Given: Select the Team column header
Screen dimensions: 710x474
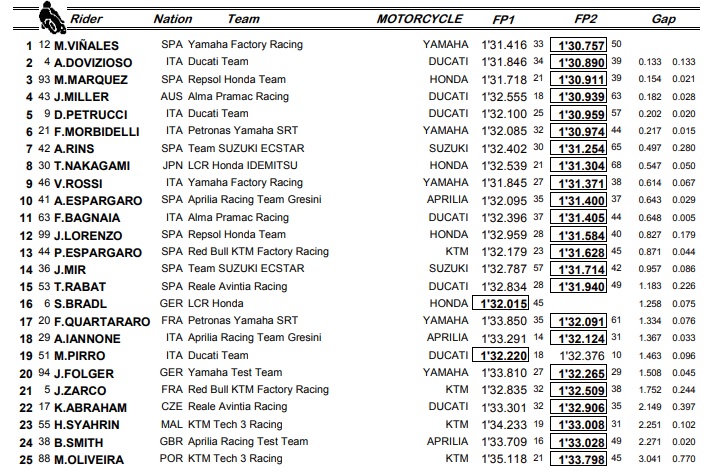Looking at the screenshot, I should point(243,19).
